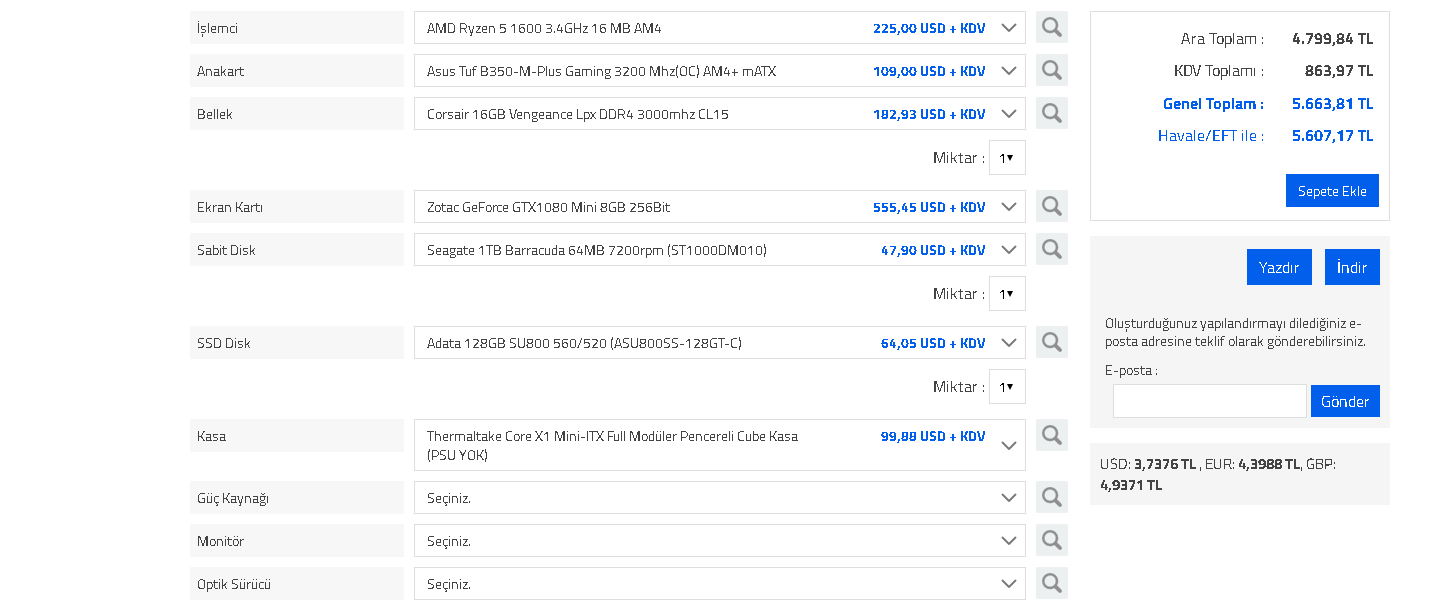This screenshot has height=608, width=1453.
Task: Open the Zotac GeForce GTX1080 dropdown
Action: click(x=720, y=207)
